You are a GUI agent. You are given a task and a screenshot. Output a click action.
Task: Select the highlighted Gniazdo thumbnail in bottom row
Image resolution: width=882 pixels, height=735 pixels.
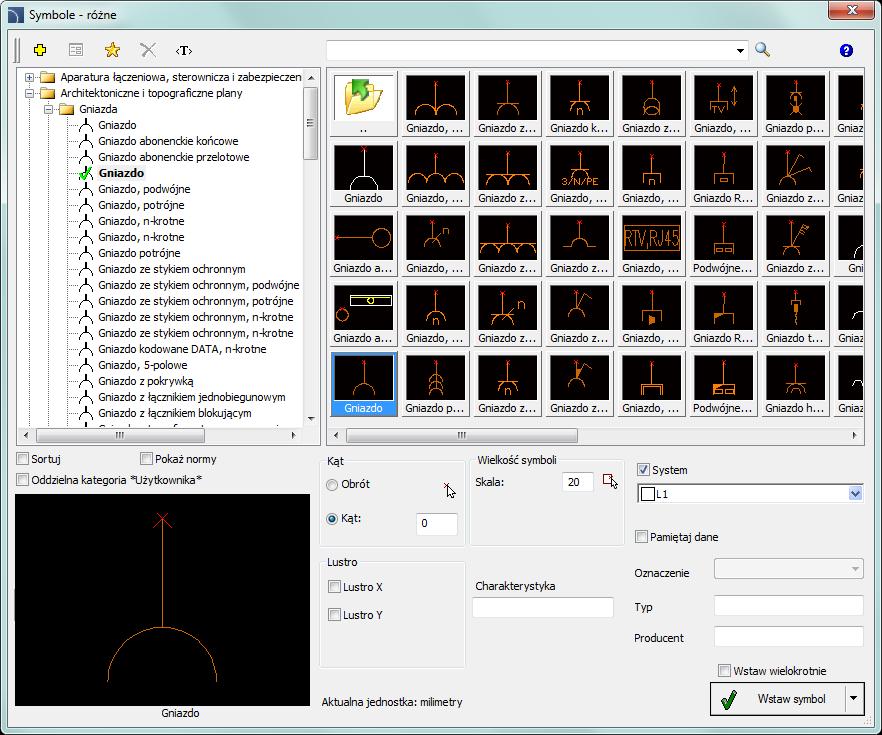point(363,384)
